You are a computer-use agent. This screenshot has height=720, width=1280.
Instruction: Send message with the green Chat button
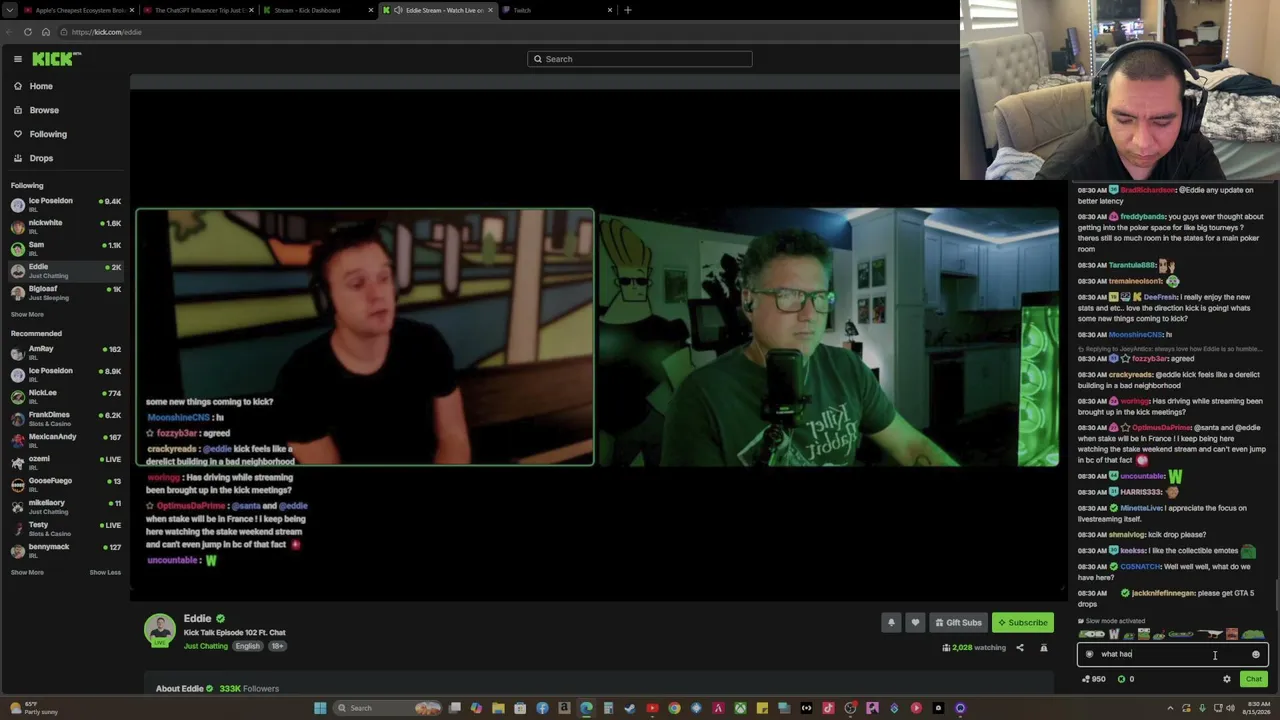[x=1254, y=679]
